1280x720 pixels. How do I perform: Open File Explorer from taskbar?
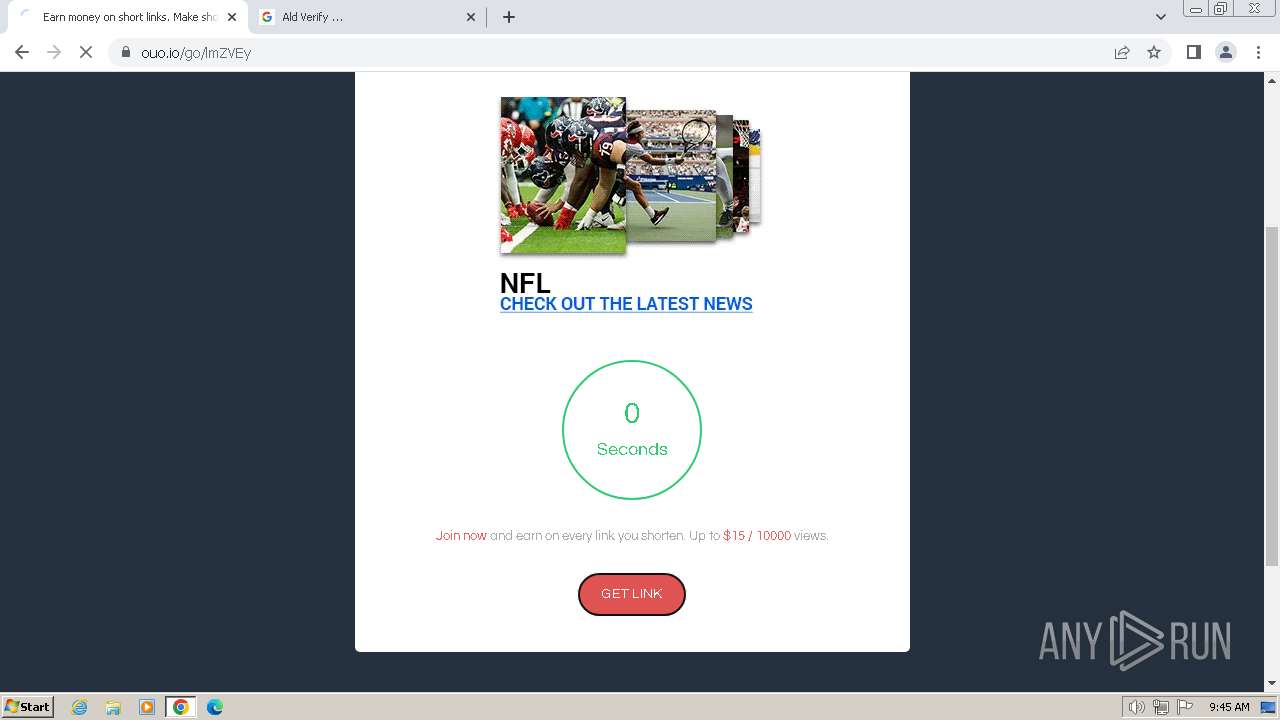[113, 707]
